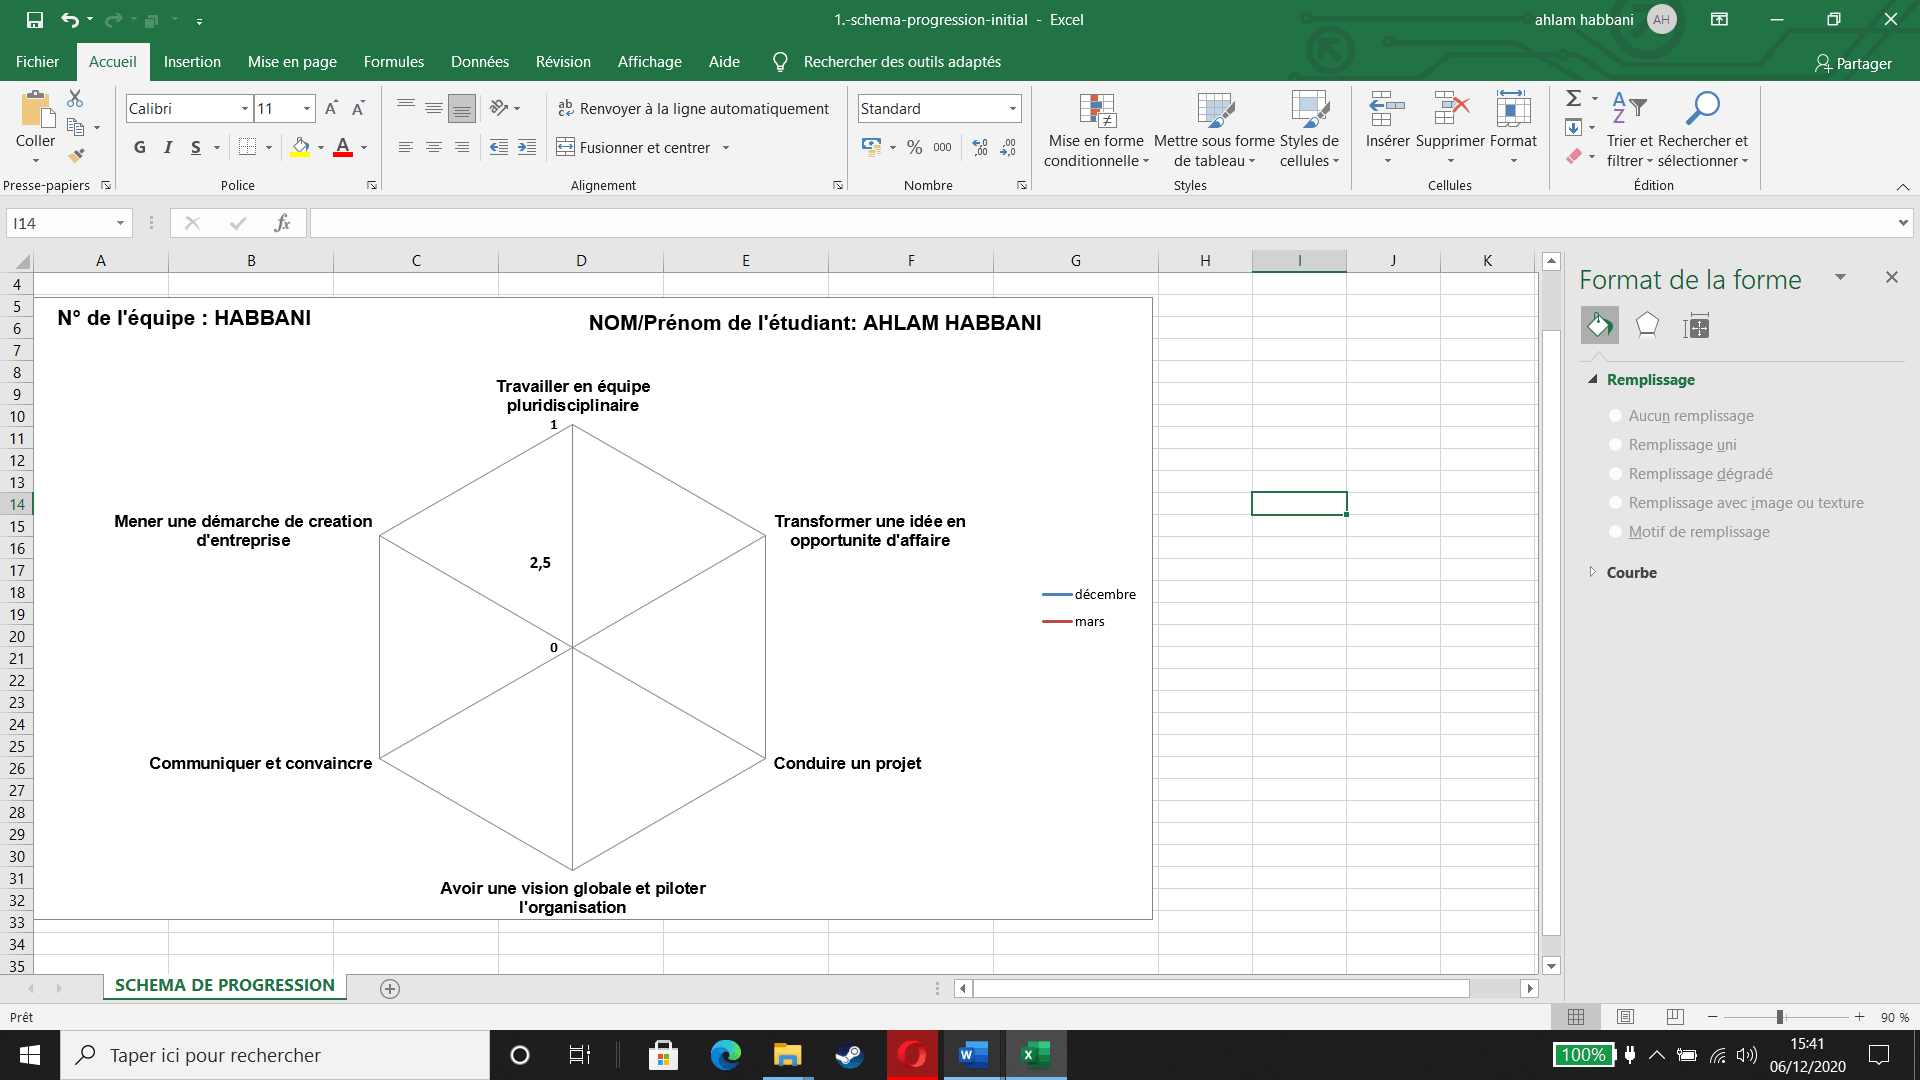The width and height of the screenshot is (1920, 1080).
Task: Open Excel from the Windows taskbar
Action: coord(1035,1055)
